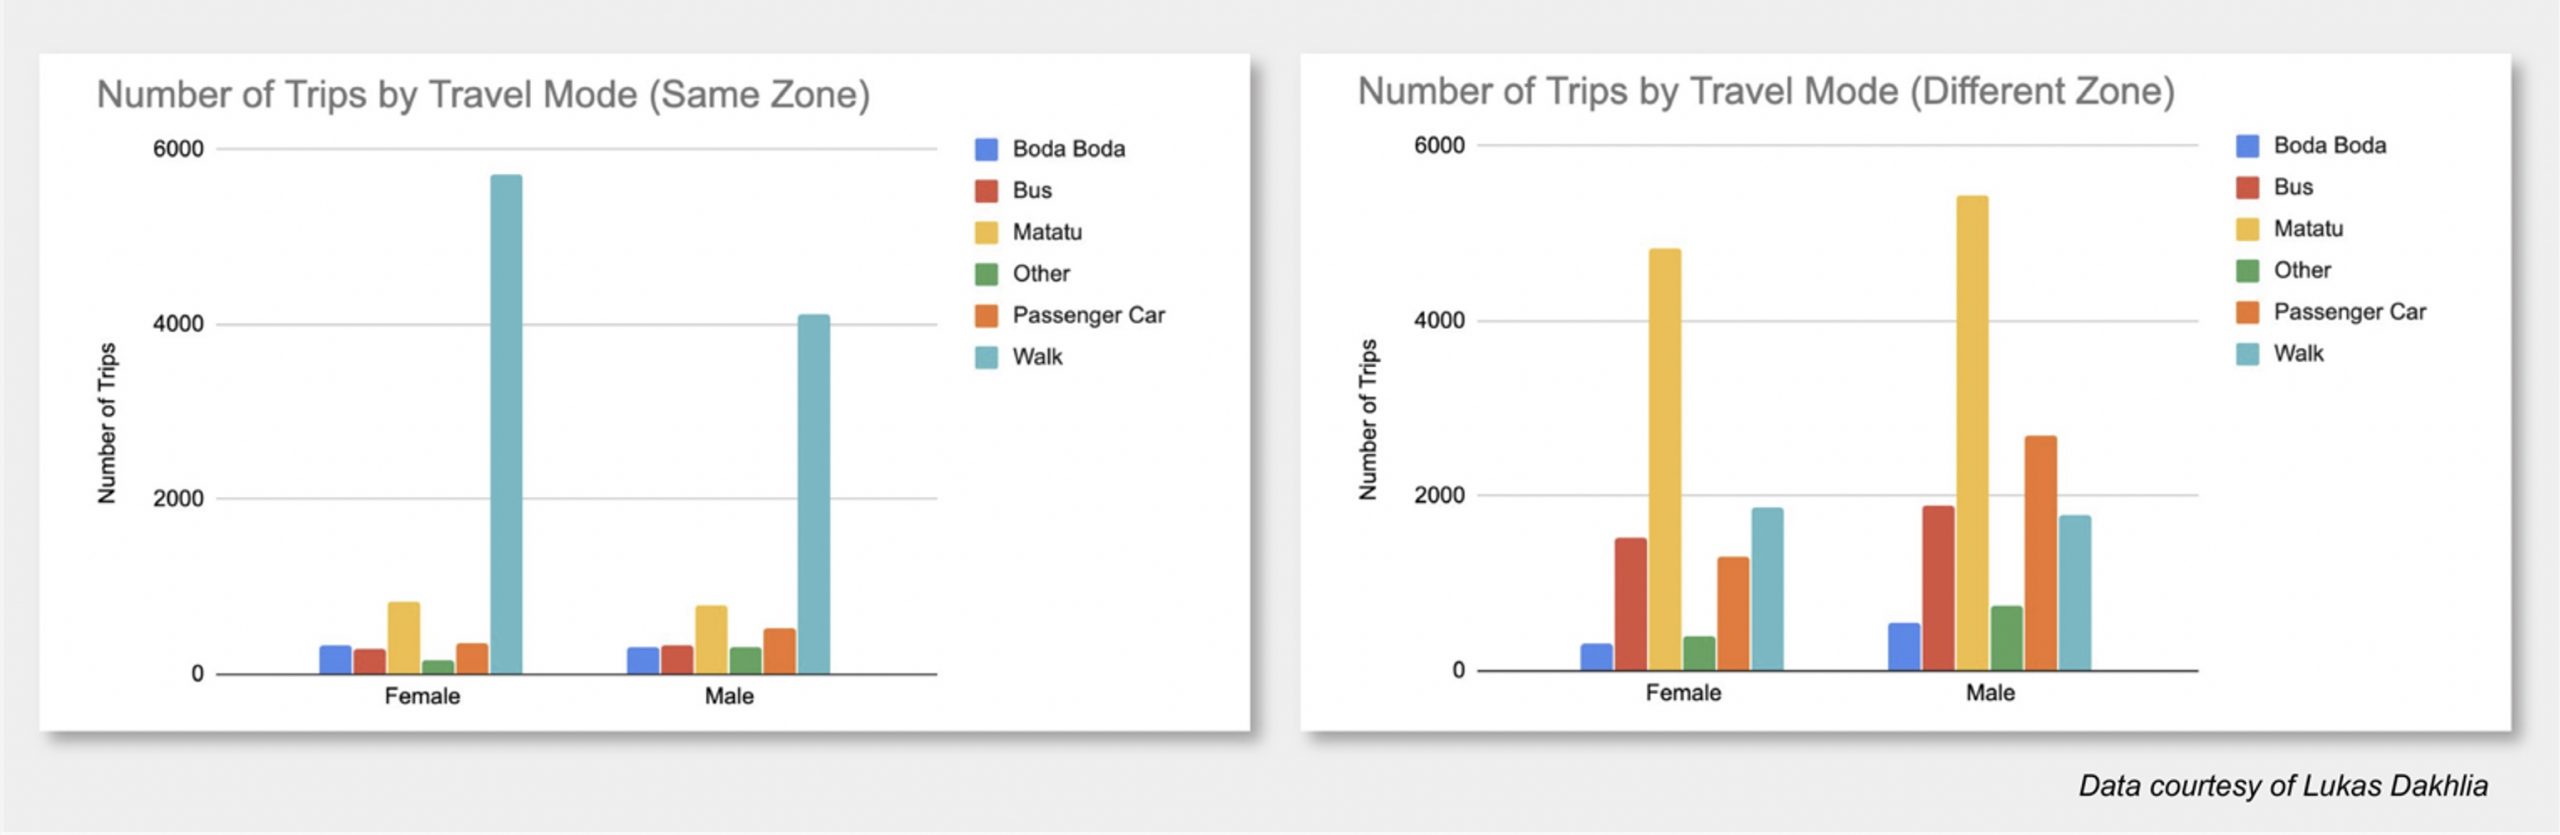Click Boda Boda blue swatch in Same Zone legend

986,149
